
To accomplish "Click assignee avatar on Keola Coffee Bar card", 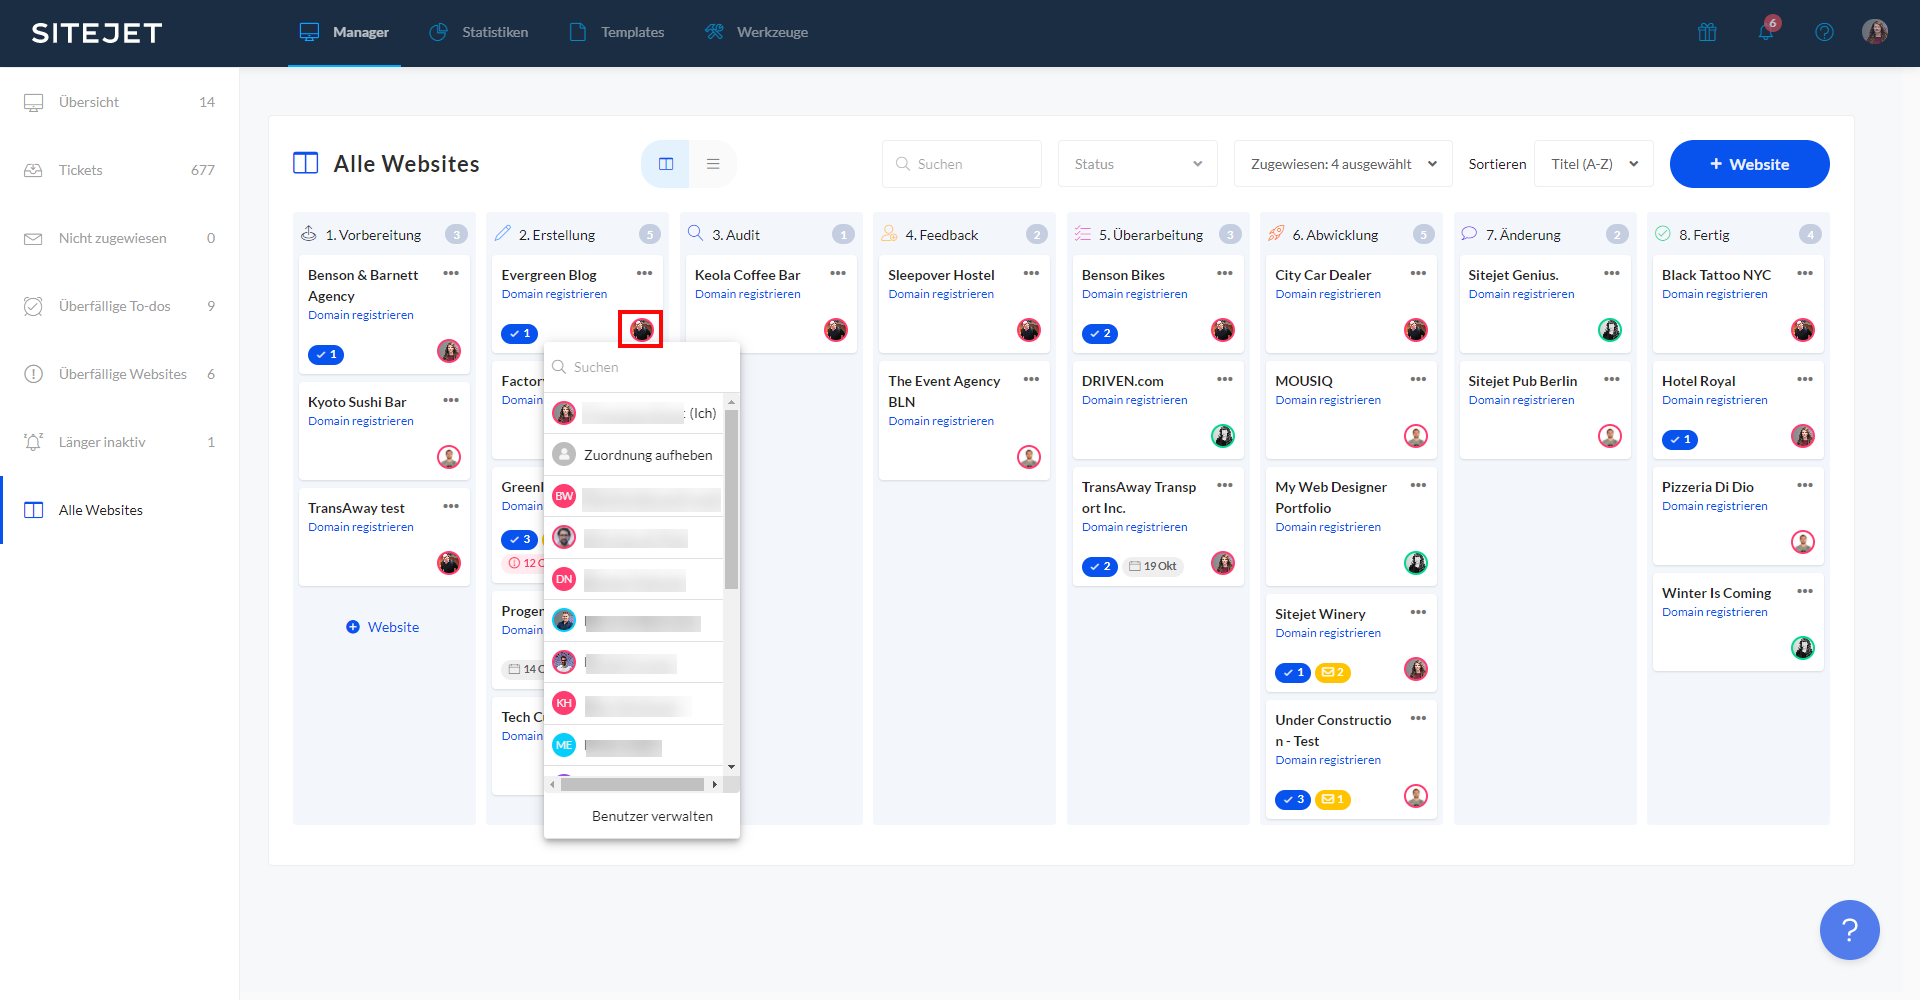I will coord(836,330).
